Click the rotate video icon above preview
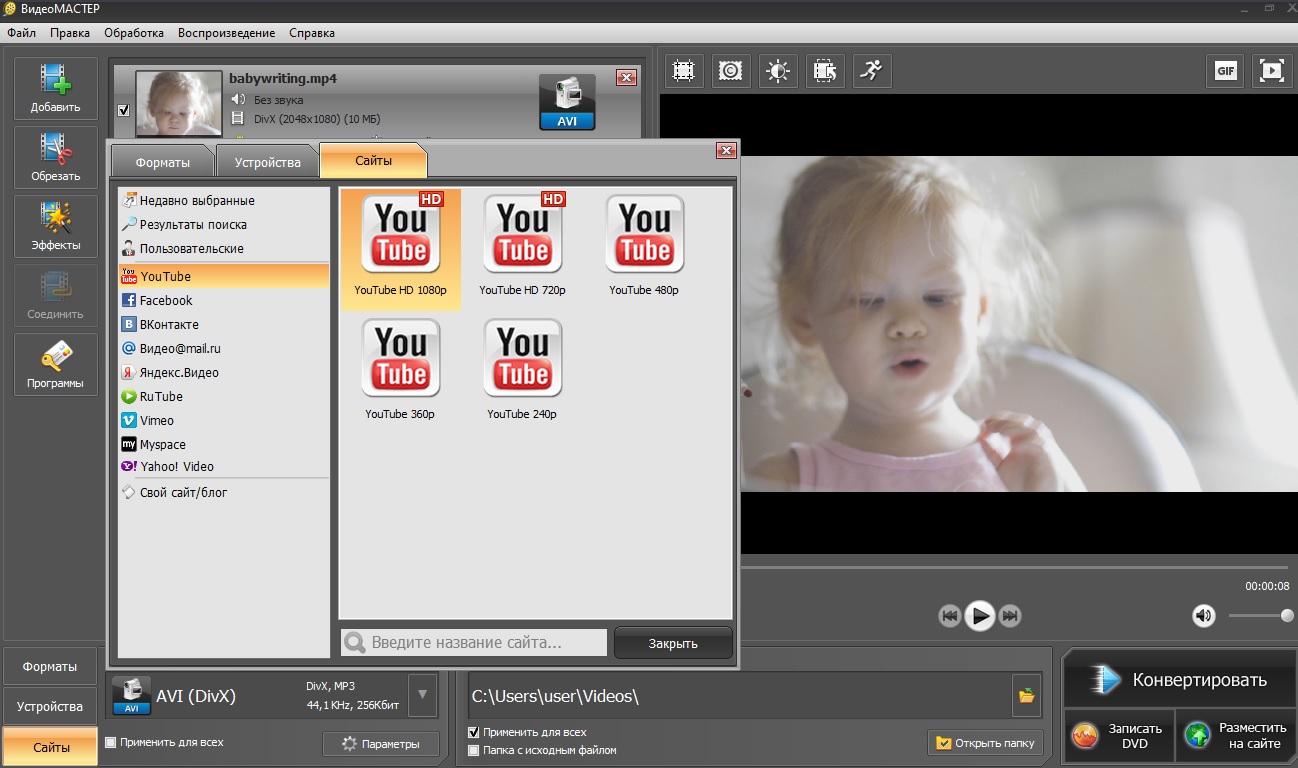Viewport: 1298px width, 768px height. point(825,71)
